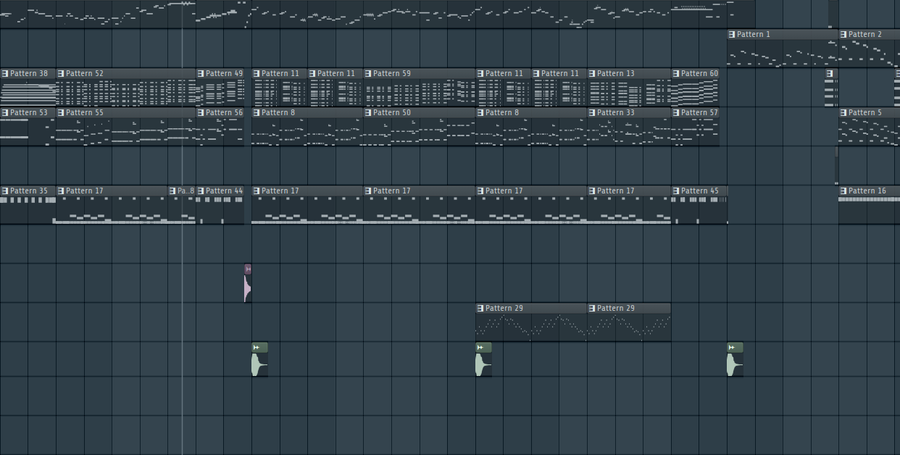Open the Pattern 49 clip menu icon

[x=201, y=73]
